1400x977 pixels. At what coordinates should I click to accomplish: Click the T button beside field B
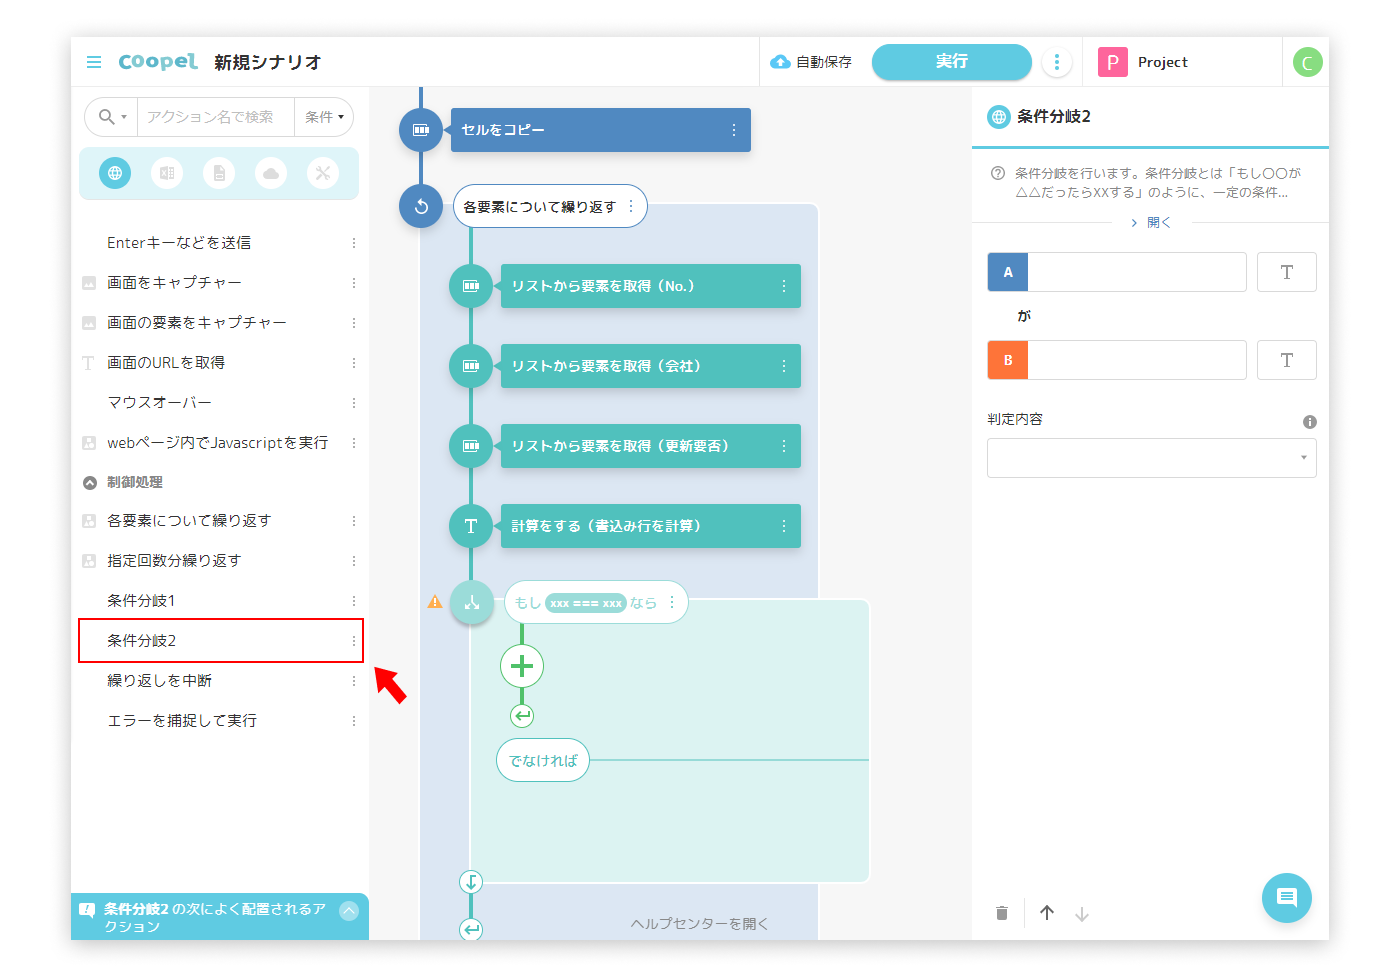pyautogui.click(x=1287, y=360)
